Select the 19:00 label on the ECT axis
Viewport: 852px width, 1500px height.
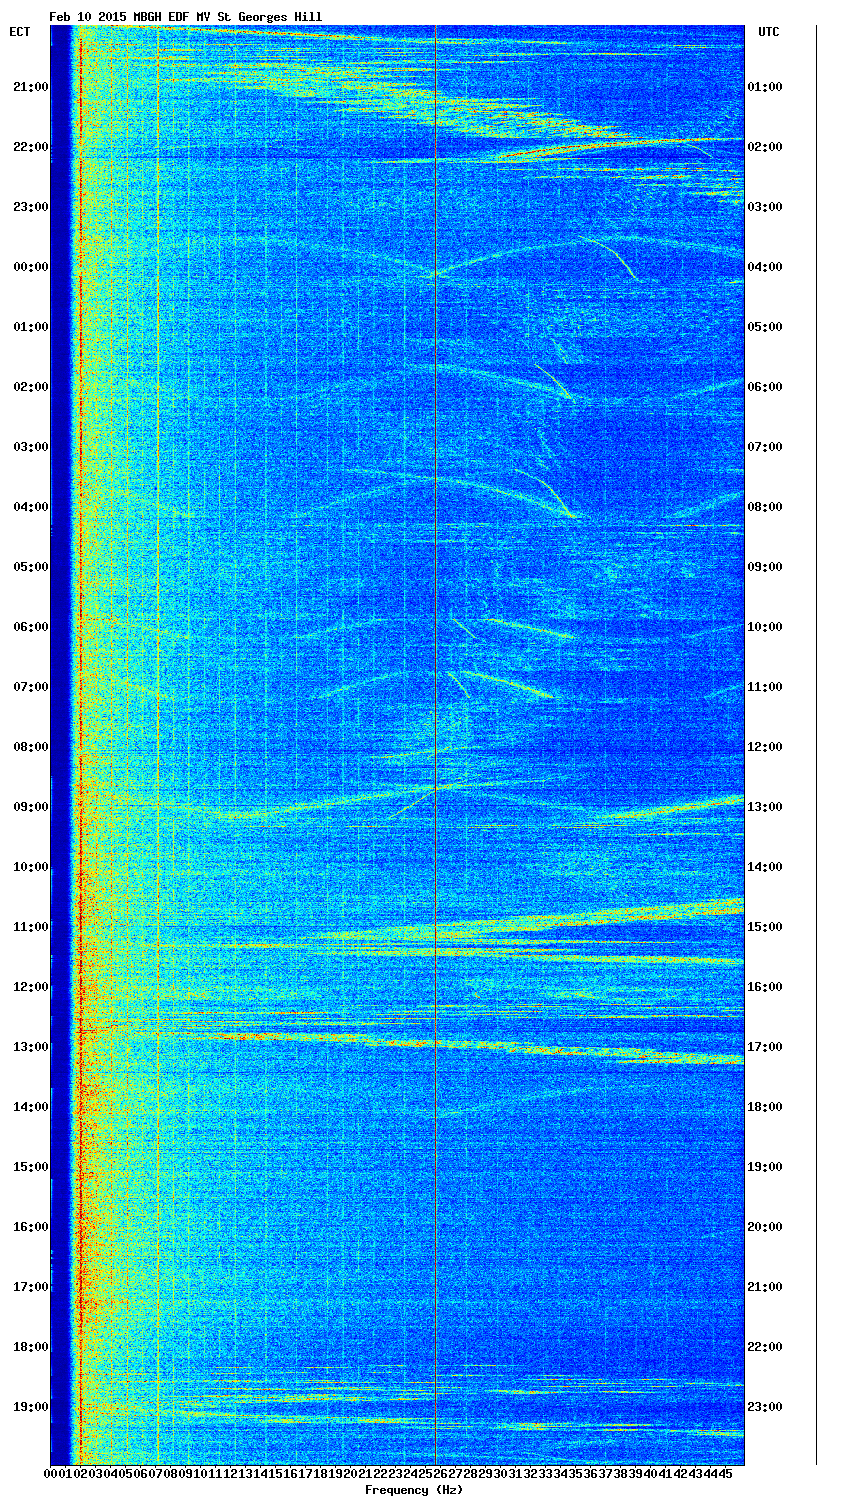click(x=31, y=1407)
